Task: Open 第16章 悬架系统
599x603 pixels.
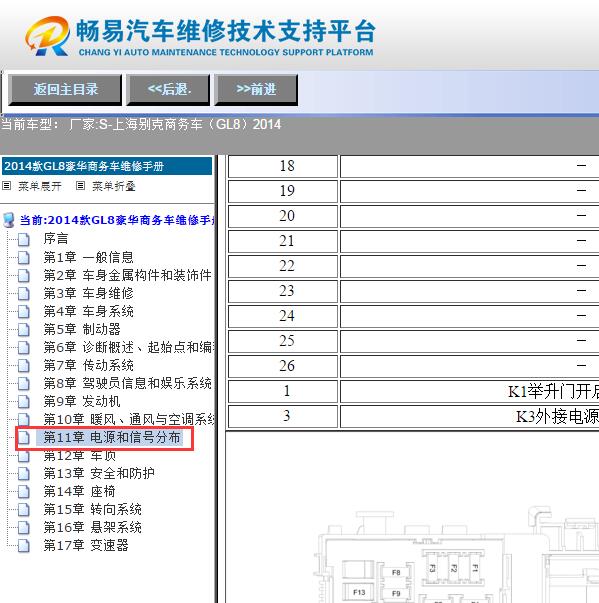Action: (92, 528)
